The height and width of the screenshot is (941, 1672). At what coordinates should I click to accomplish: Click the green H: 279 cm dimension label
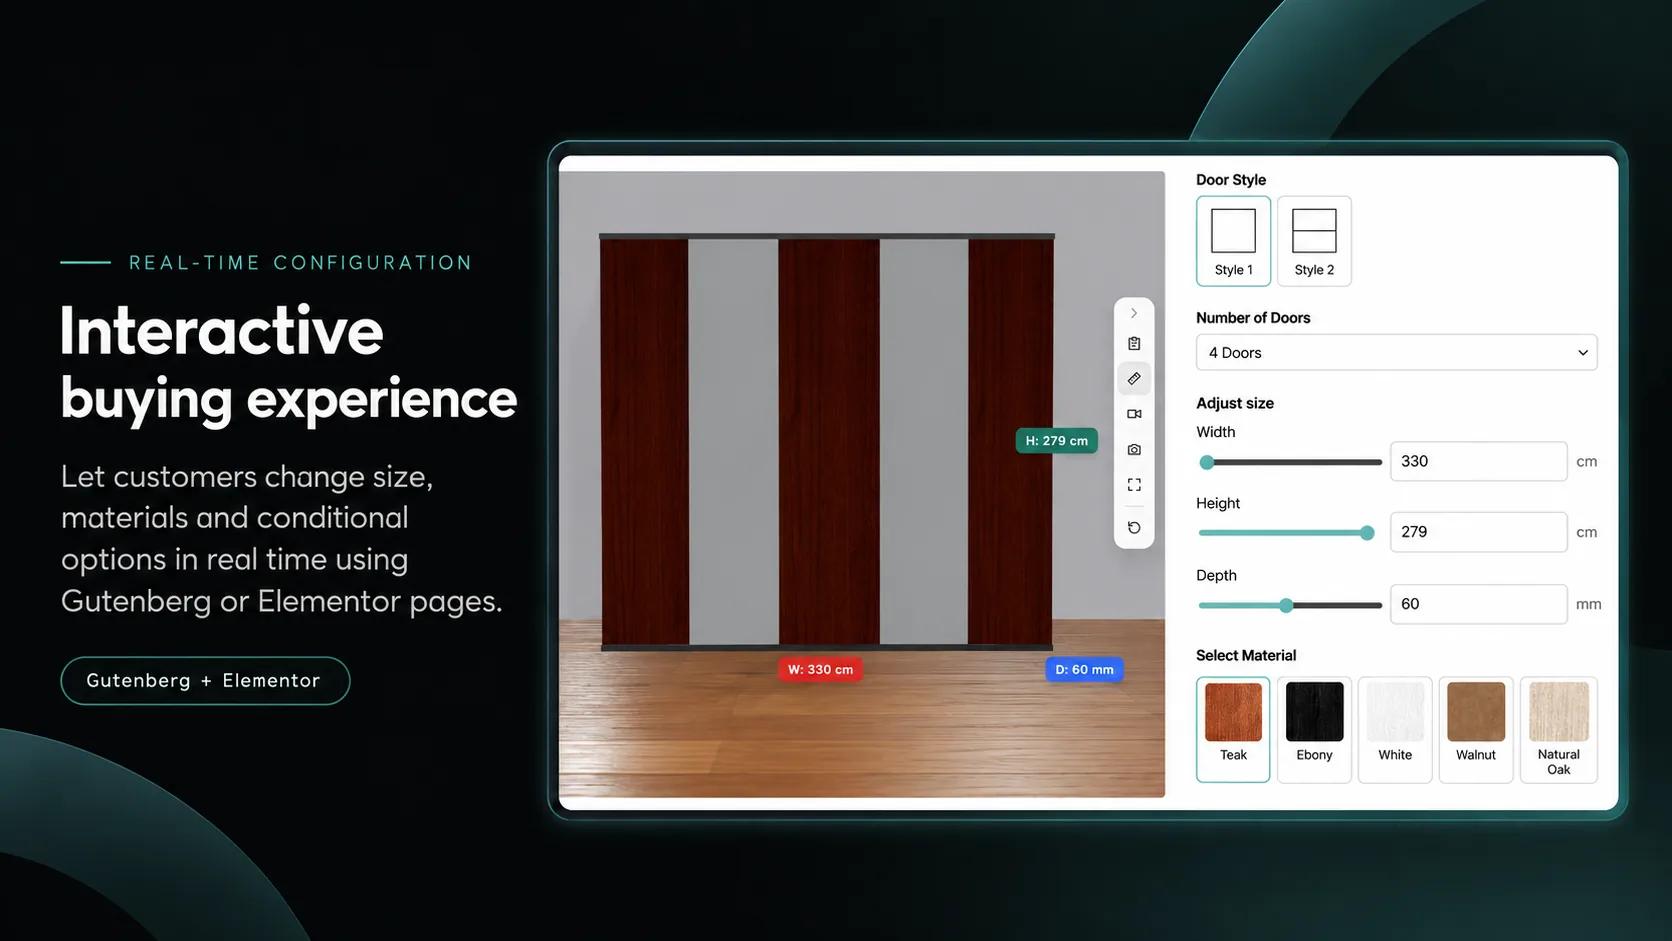tap(1056, 441)
